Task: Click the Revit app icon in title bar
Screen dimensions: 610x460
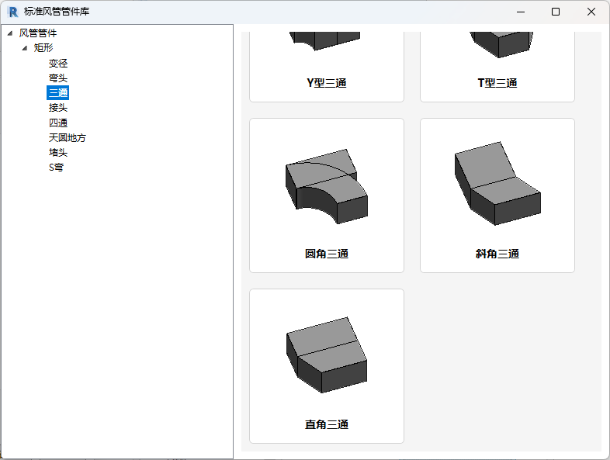Action: (x=13, y=12)
